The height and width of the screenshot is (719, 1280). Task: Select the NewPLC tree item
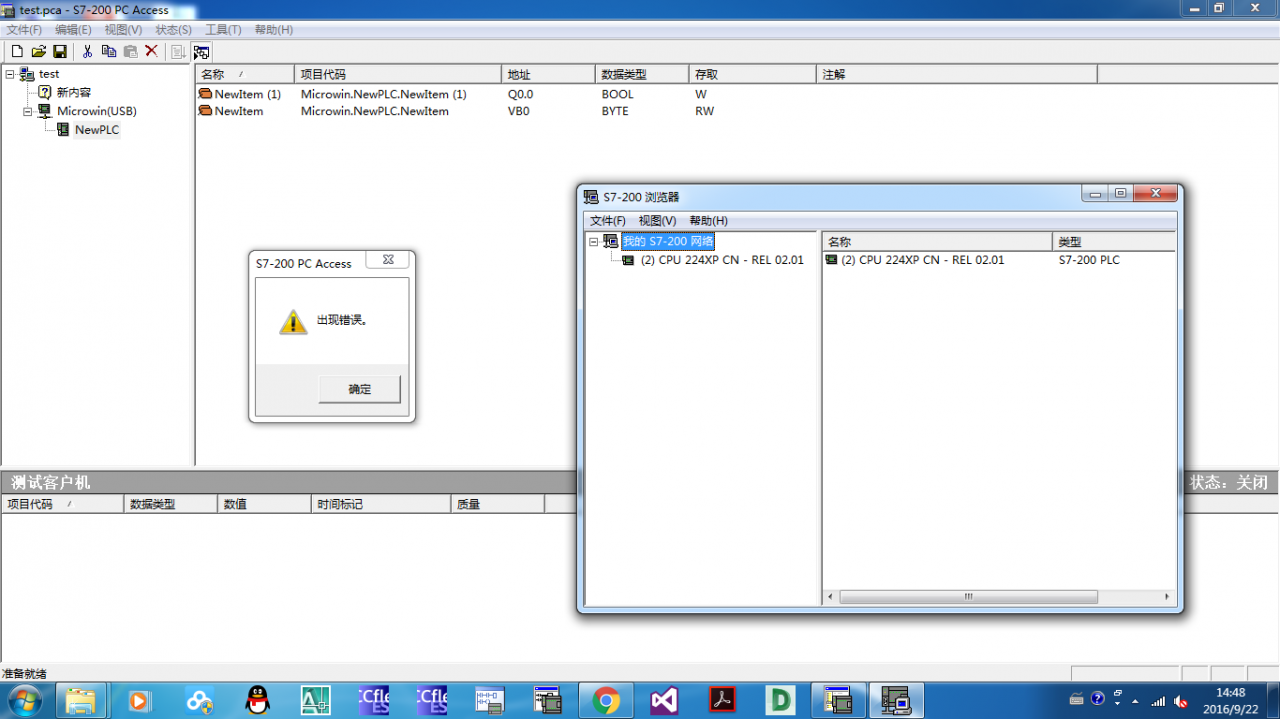(96, 130)
